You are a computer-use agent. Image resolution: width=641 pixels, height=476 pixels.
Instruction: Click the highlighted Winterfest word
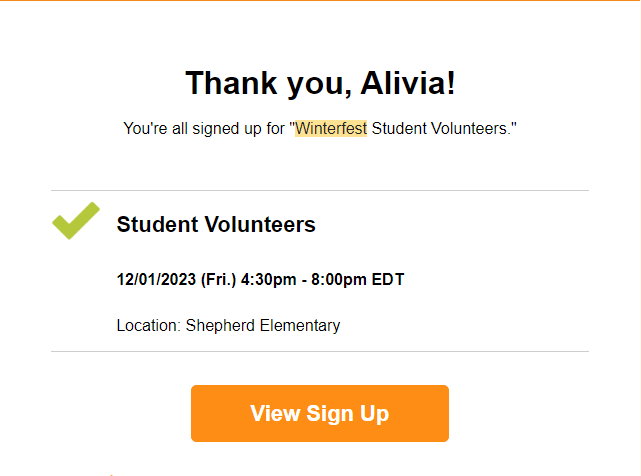(331, 129)
